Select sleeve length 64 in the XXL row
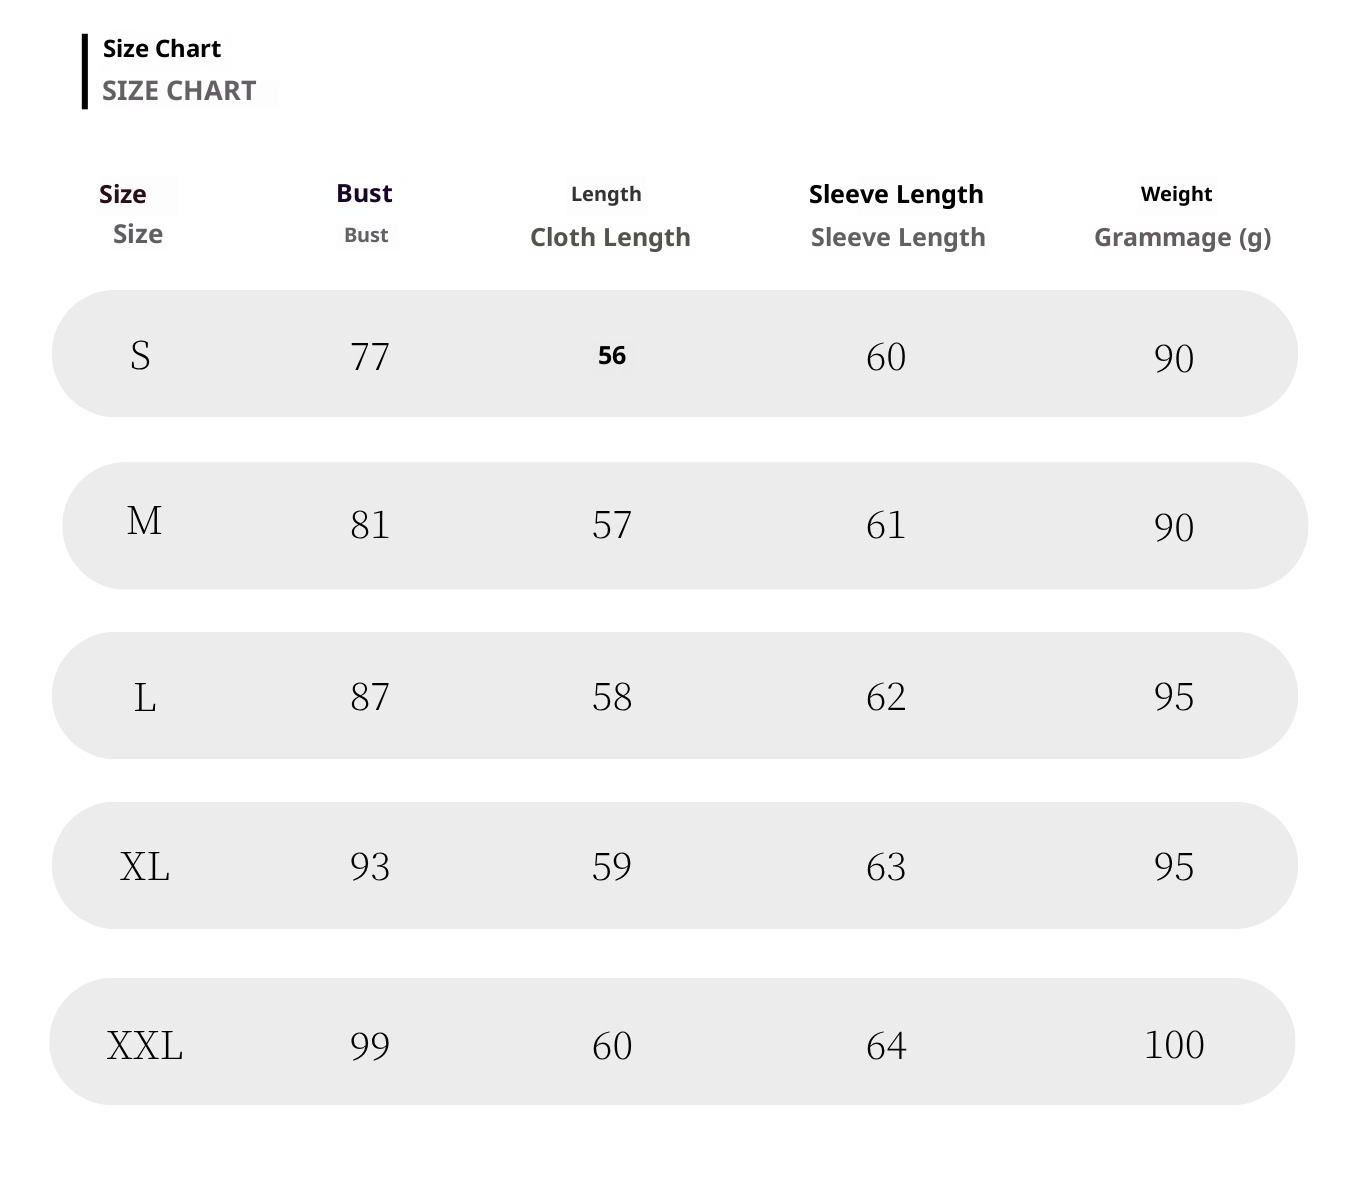This screenshot has width=1350, height=1200. pyautogui.click(x=886, y=1046)
